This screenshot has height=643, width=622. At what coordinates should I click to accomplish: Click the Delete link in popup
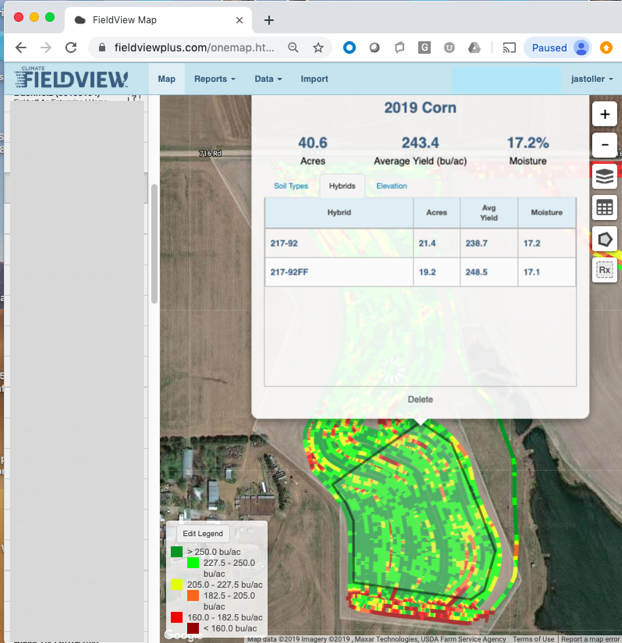420,399
